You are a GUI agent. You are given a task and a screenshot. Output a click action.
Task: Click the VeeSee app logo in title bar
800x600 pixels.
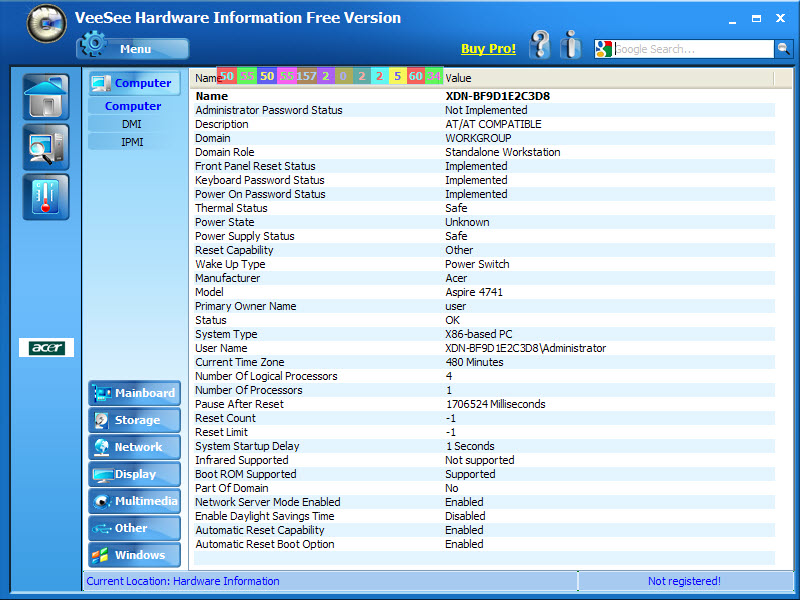point(46,22)
